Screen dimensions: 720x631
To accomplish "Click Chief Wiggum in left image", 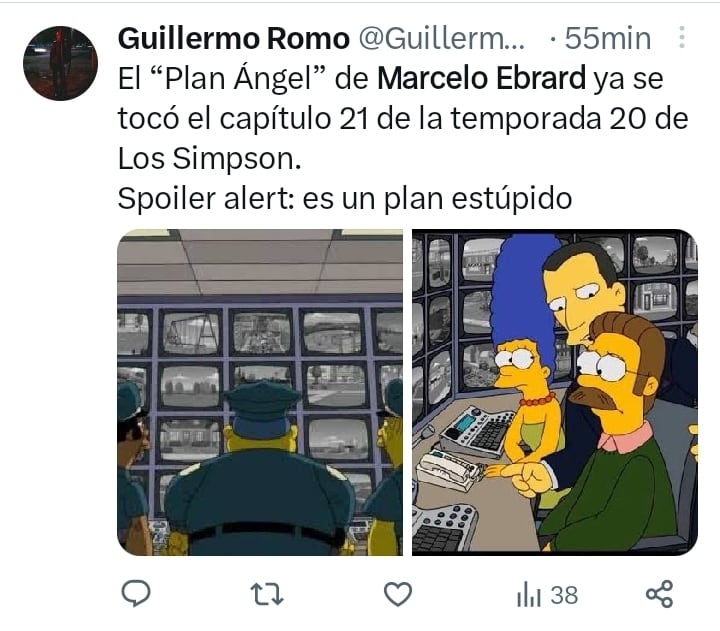I will pyautogui.click(x=260, y=468).
